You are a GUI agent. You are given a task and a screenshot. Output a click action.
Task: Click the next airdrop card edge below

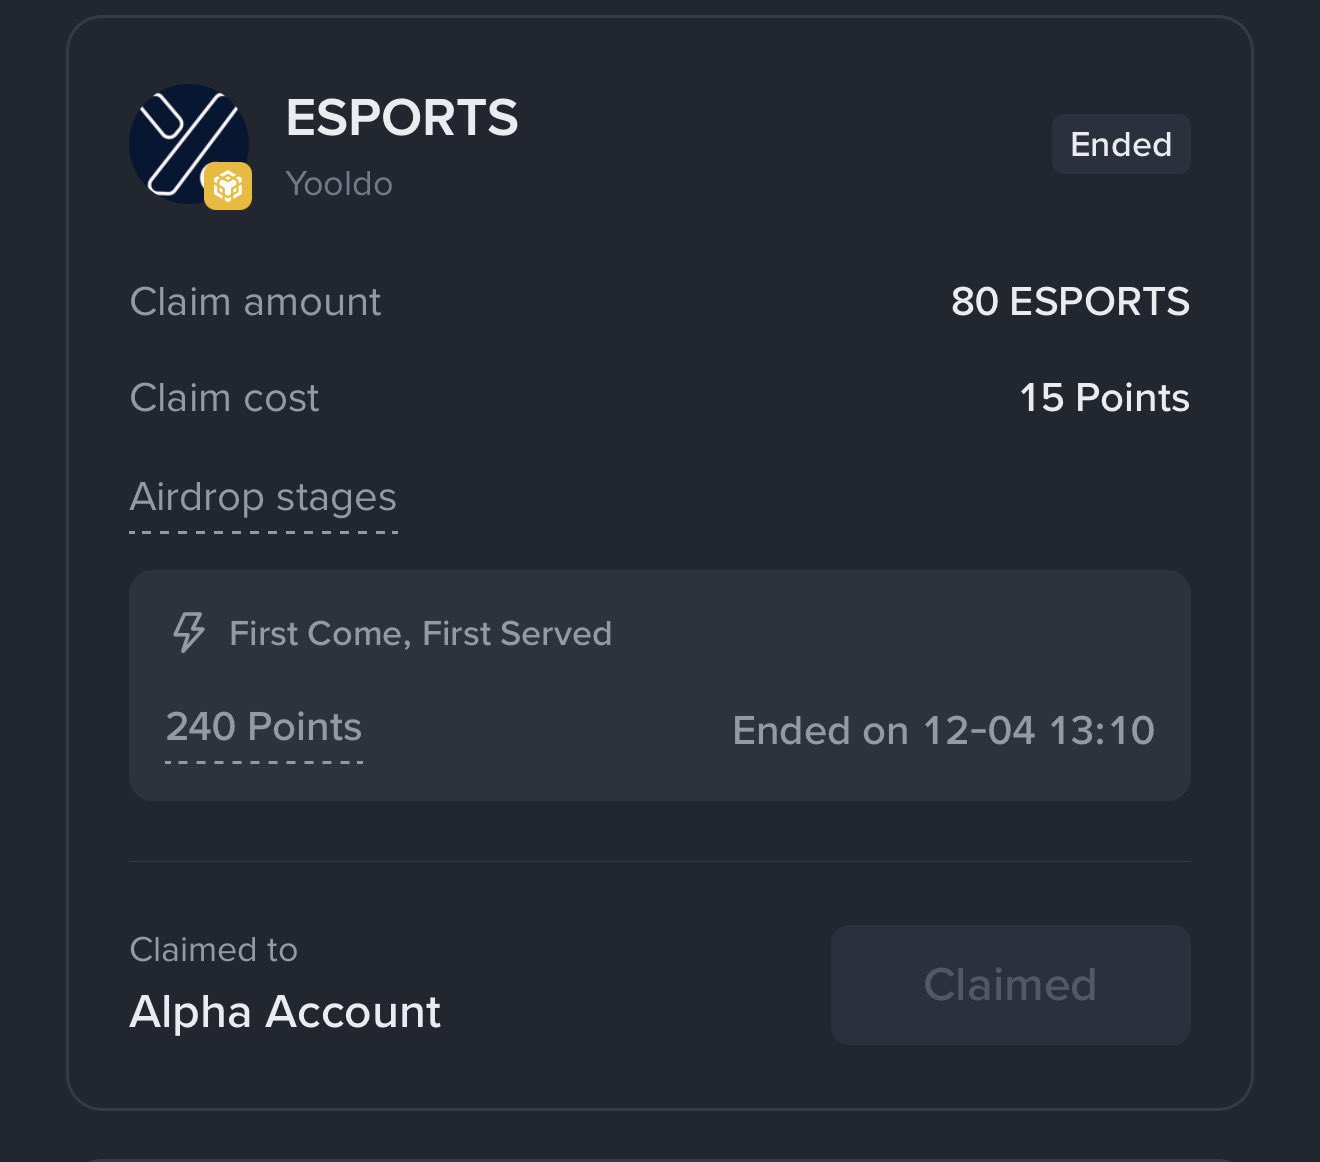pos(660,1158)
